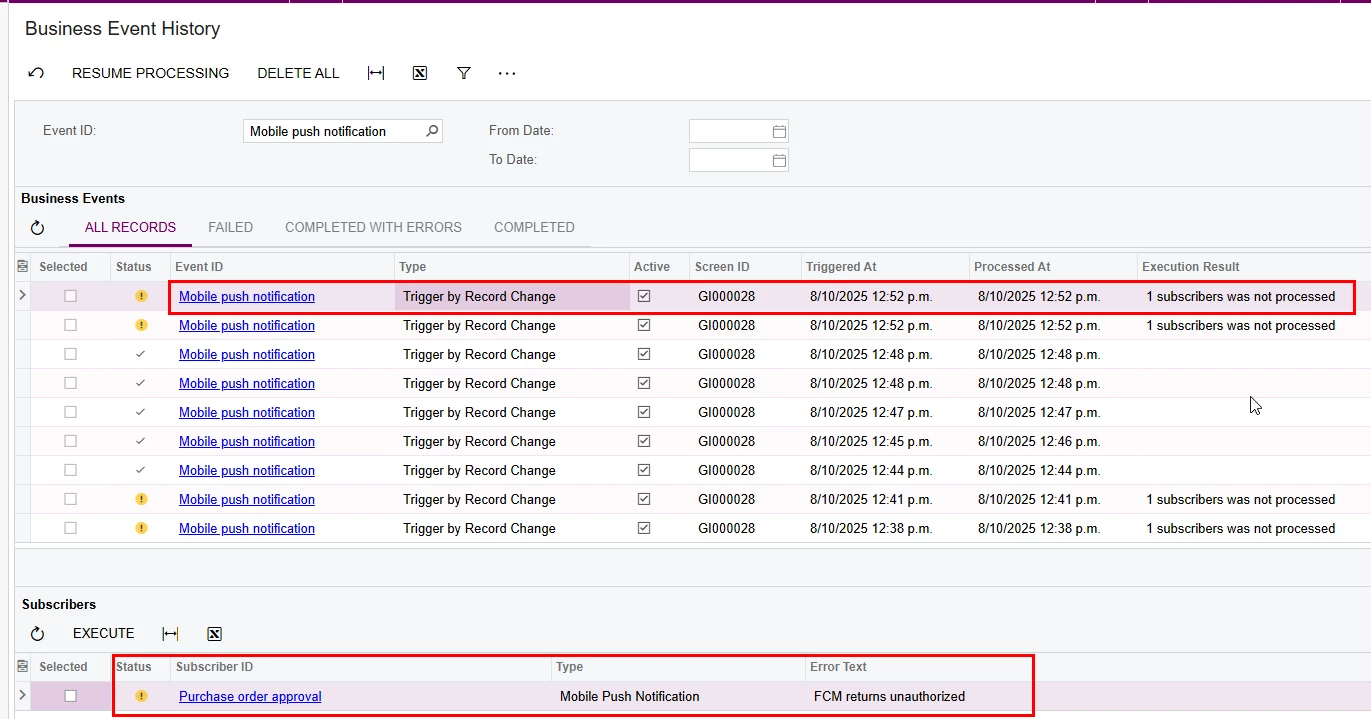1371x719 pixels.
Task: Tick Selected checkbox for the 12:38 p.m. event
Action: coord(70,528)
